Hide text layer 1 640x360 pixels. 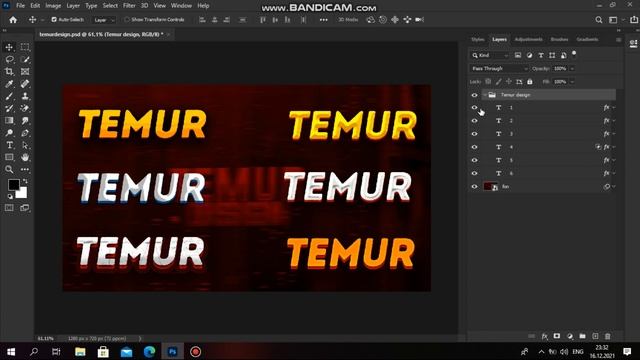tap(474, 108)
